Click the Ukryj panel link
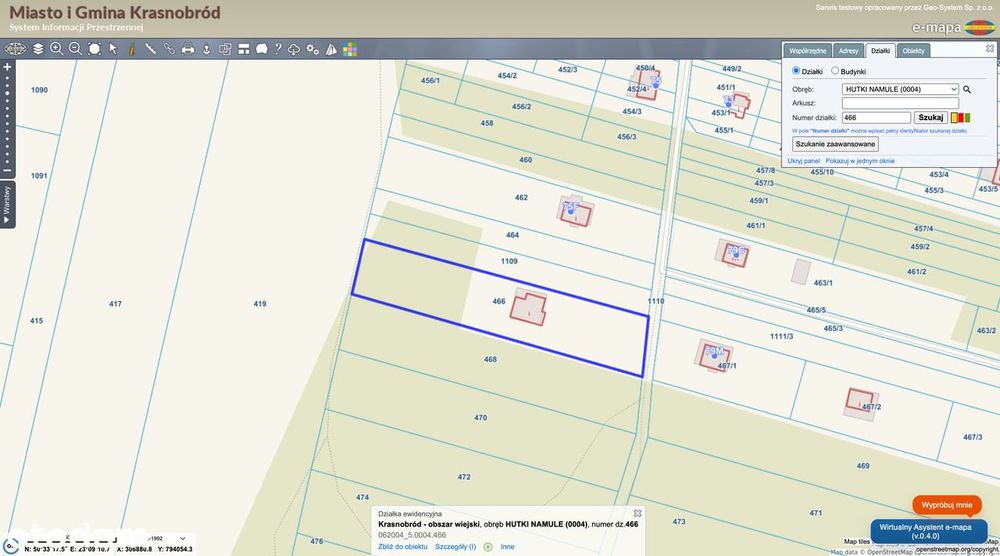 point(804,161)
